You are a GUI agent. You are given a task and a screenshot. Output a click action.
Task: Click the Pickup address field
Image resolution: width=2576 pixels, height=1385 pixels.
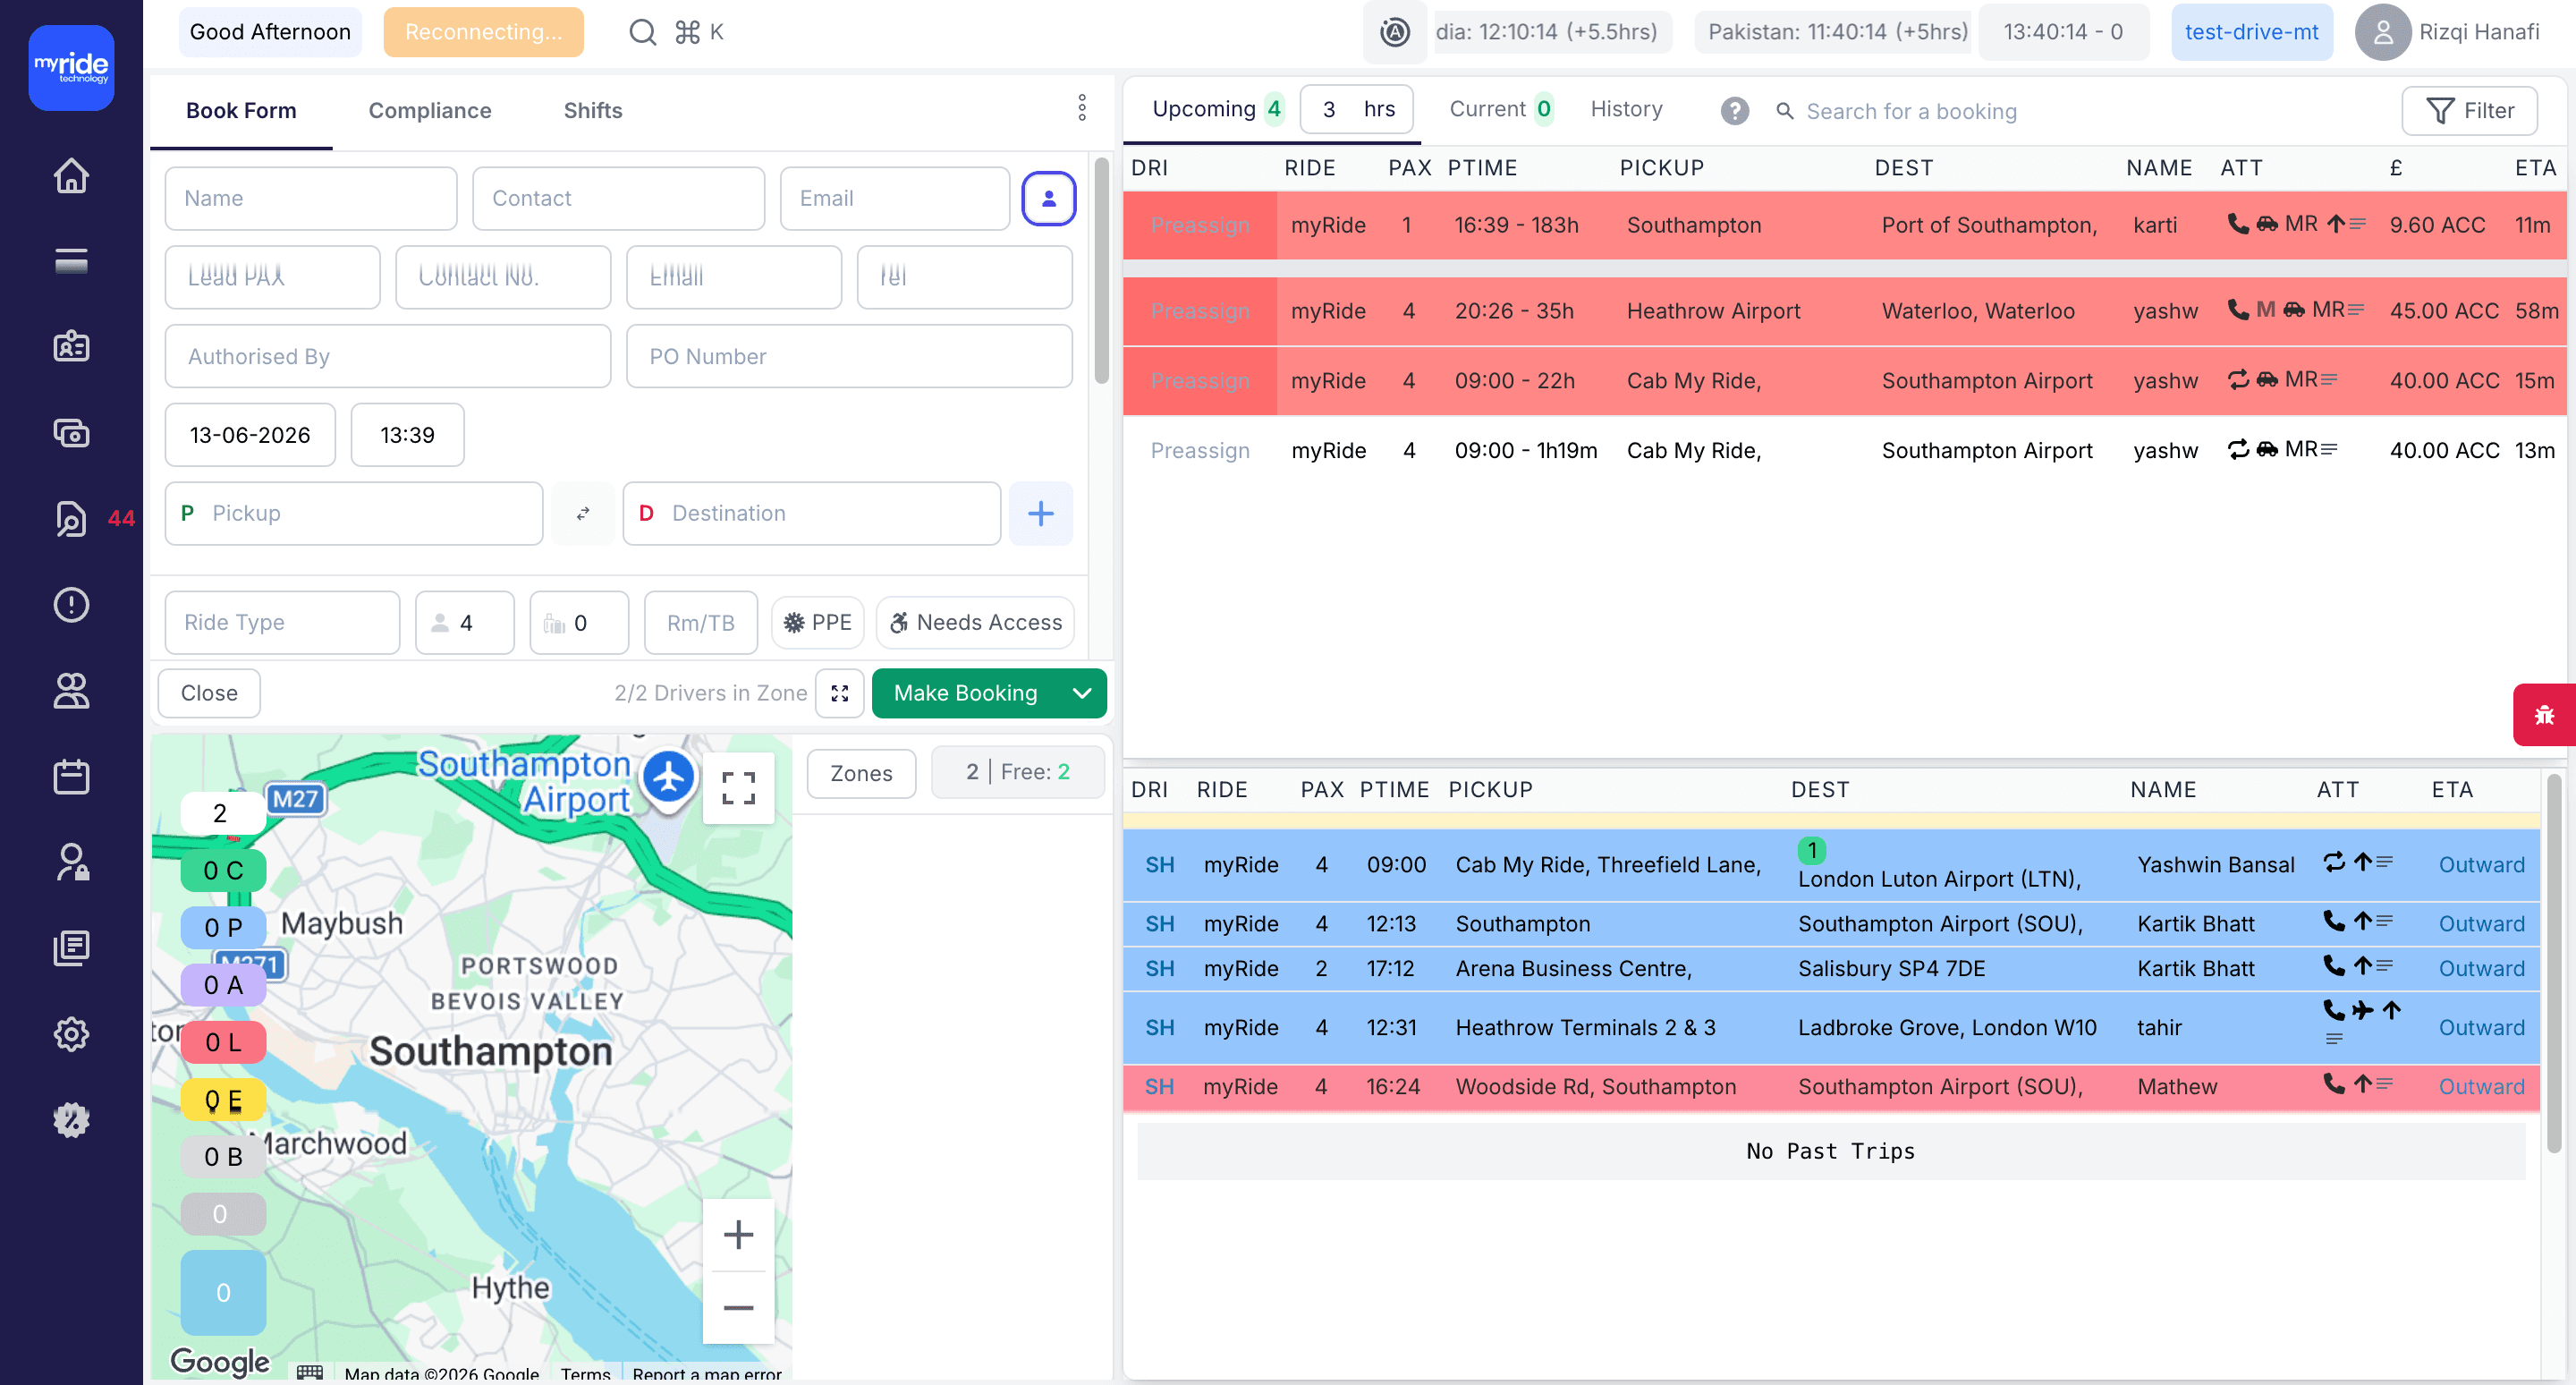pos(354,513)
